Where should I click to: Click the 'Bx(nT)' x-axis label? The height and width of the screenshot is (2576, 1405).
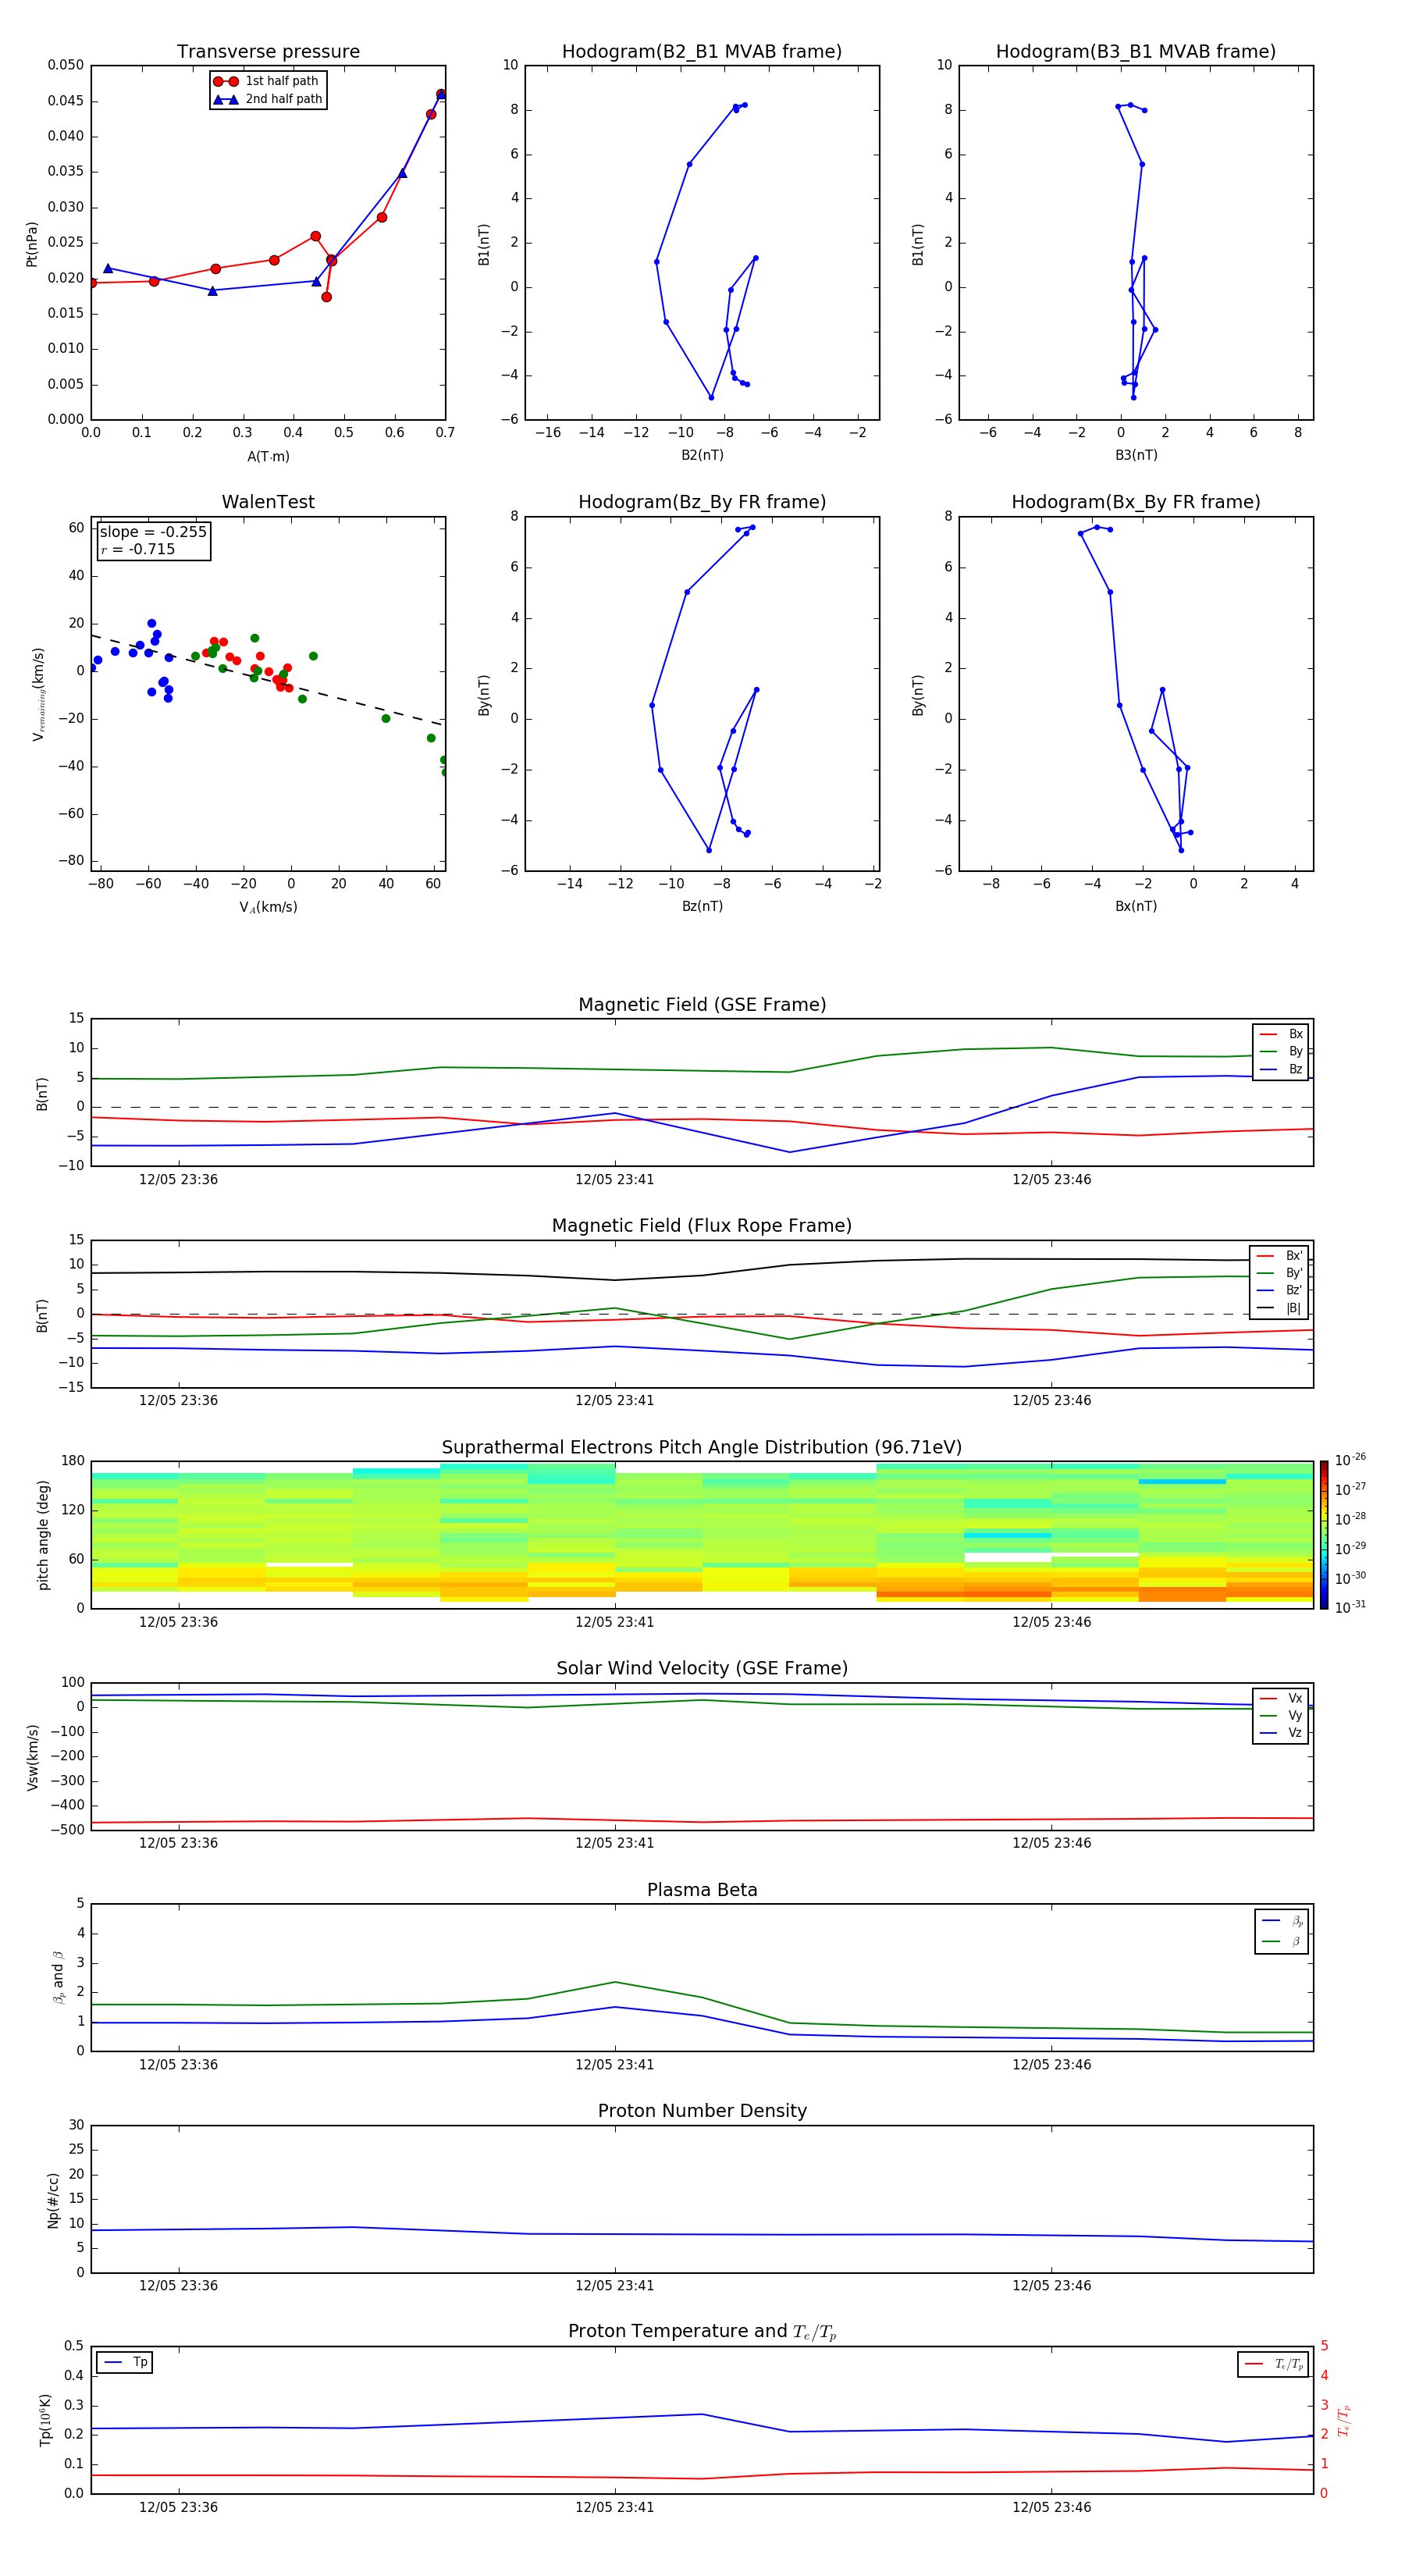tap(1136, 906)
